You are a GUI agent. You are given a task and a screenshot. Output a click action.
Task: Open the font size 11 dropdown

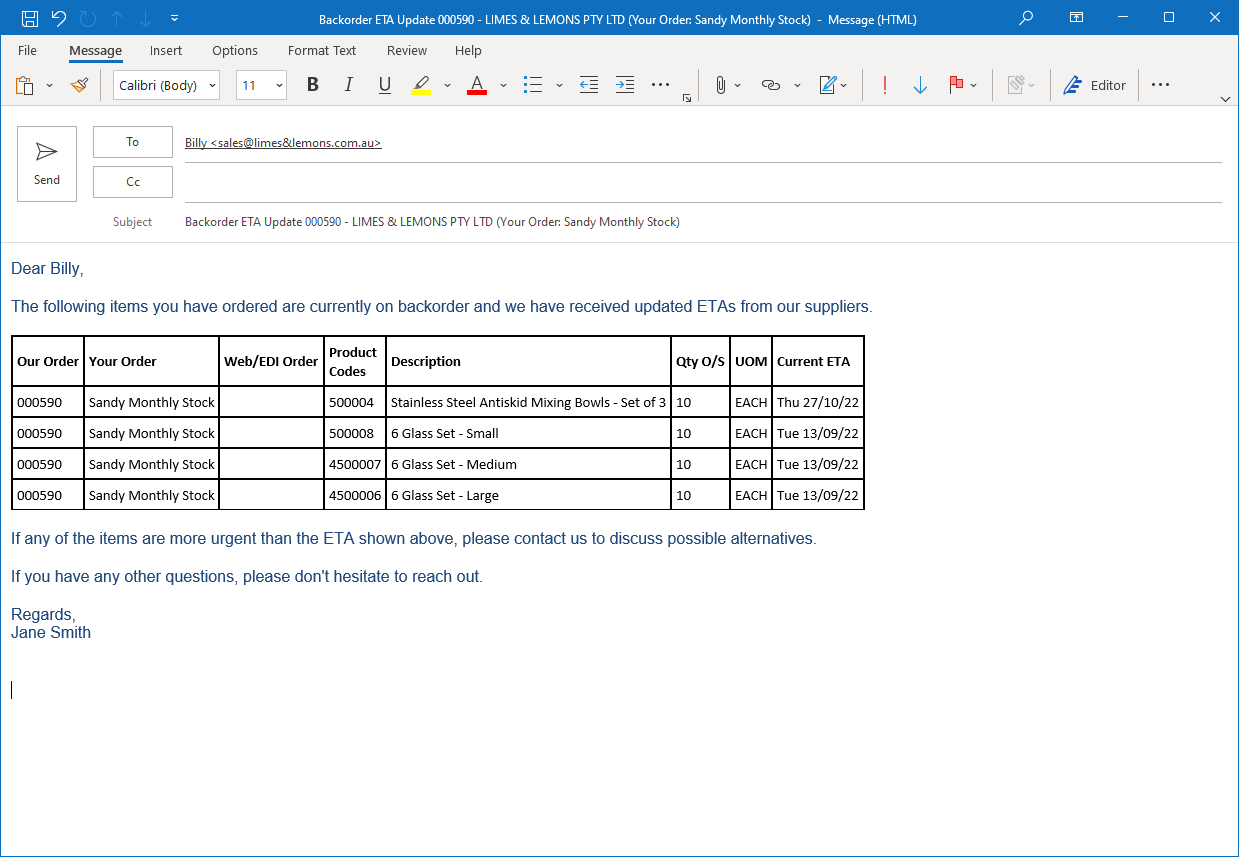pyautogui.click(x=279, y=85)
